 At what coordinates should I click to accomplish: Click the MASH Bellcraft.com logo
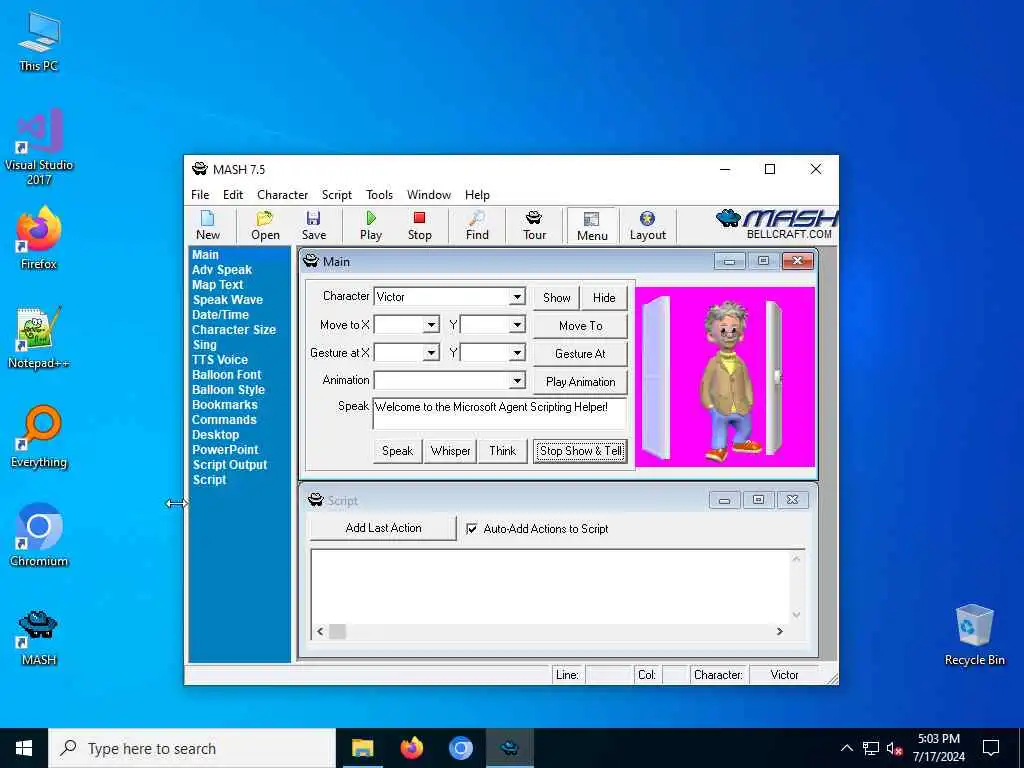(x=777, y=225)
